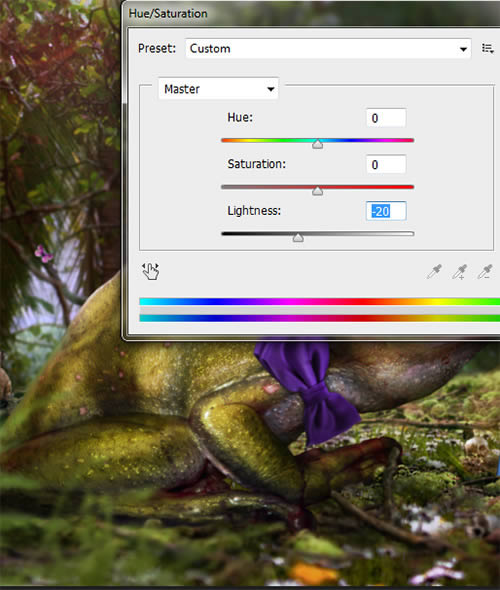Click the top rainbow color bar

pos(319,301)
